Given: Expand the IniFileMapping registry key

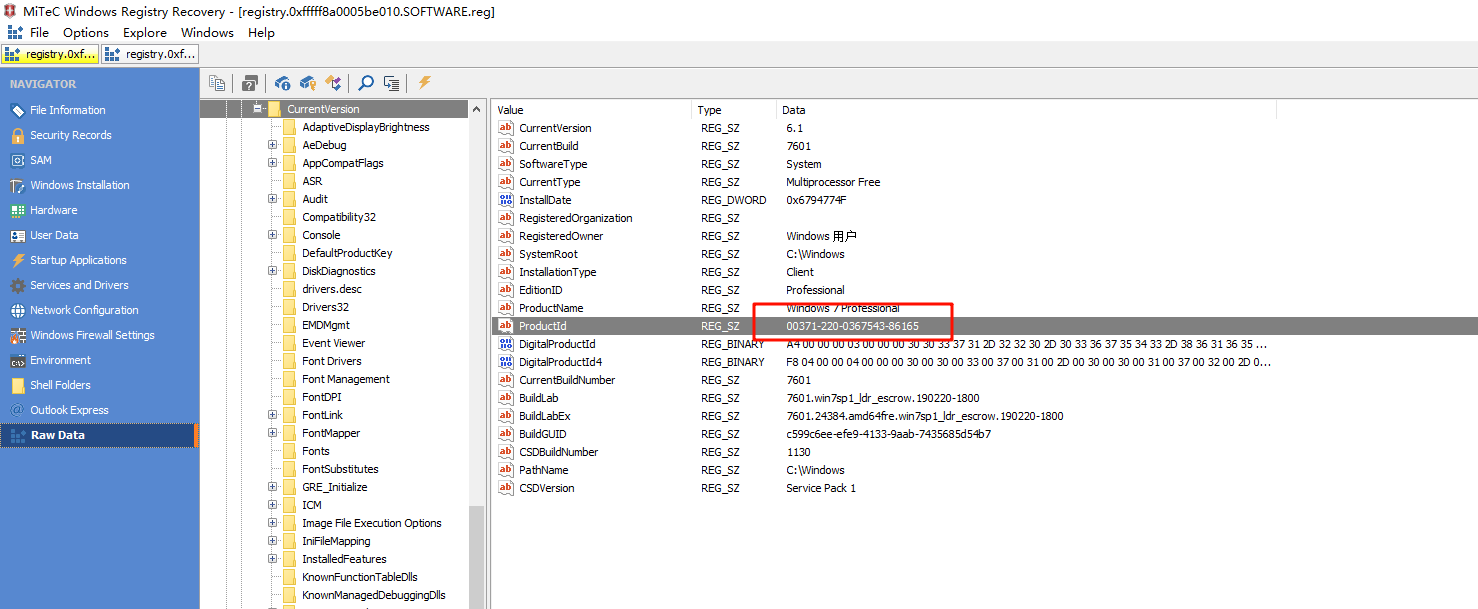Looking at the screenshot, I should 272,541.
